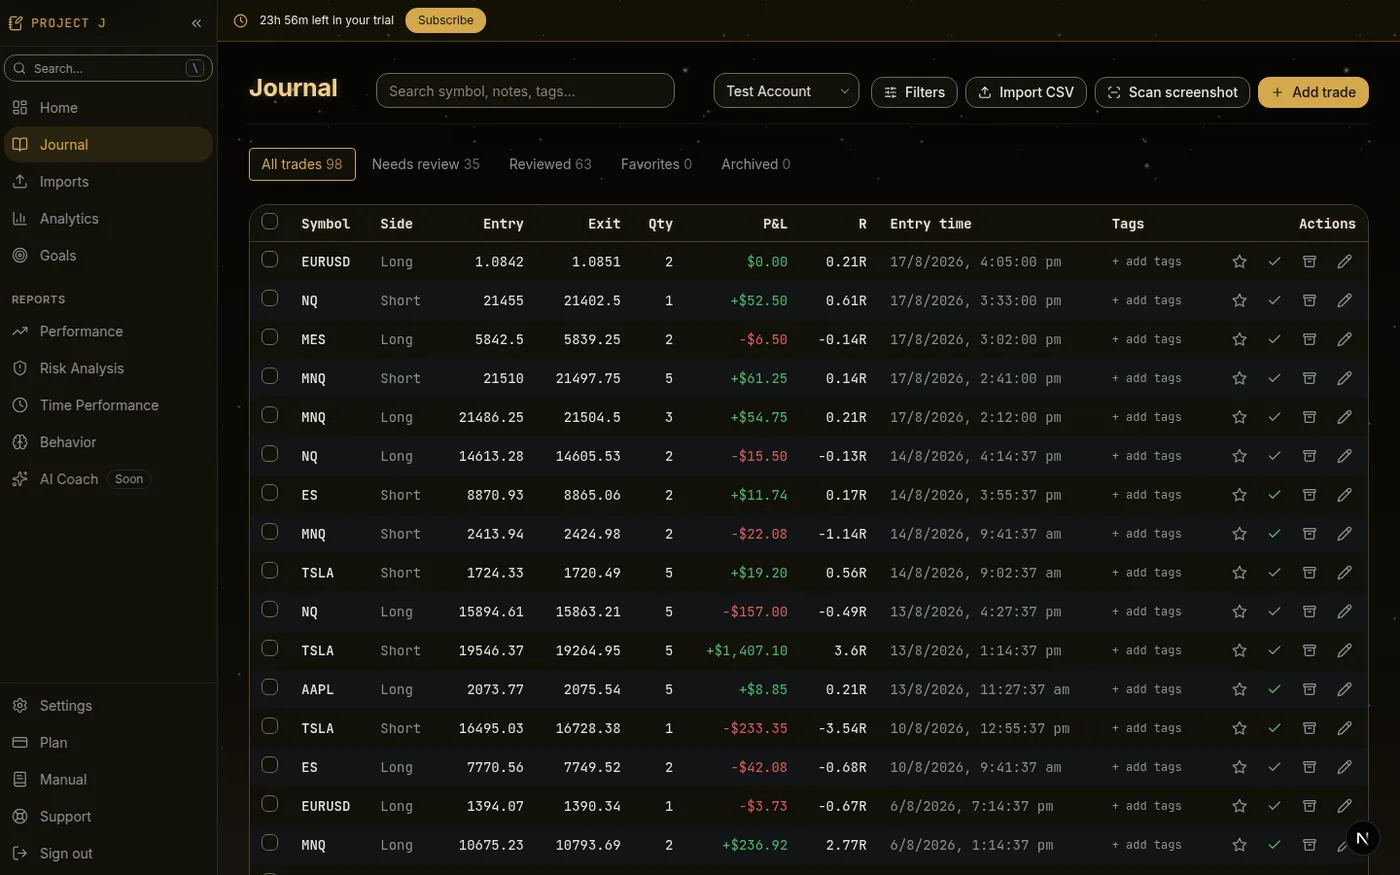Open the Behavior report
Screen dimensions: 1400x875
108,442
